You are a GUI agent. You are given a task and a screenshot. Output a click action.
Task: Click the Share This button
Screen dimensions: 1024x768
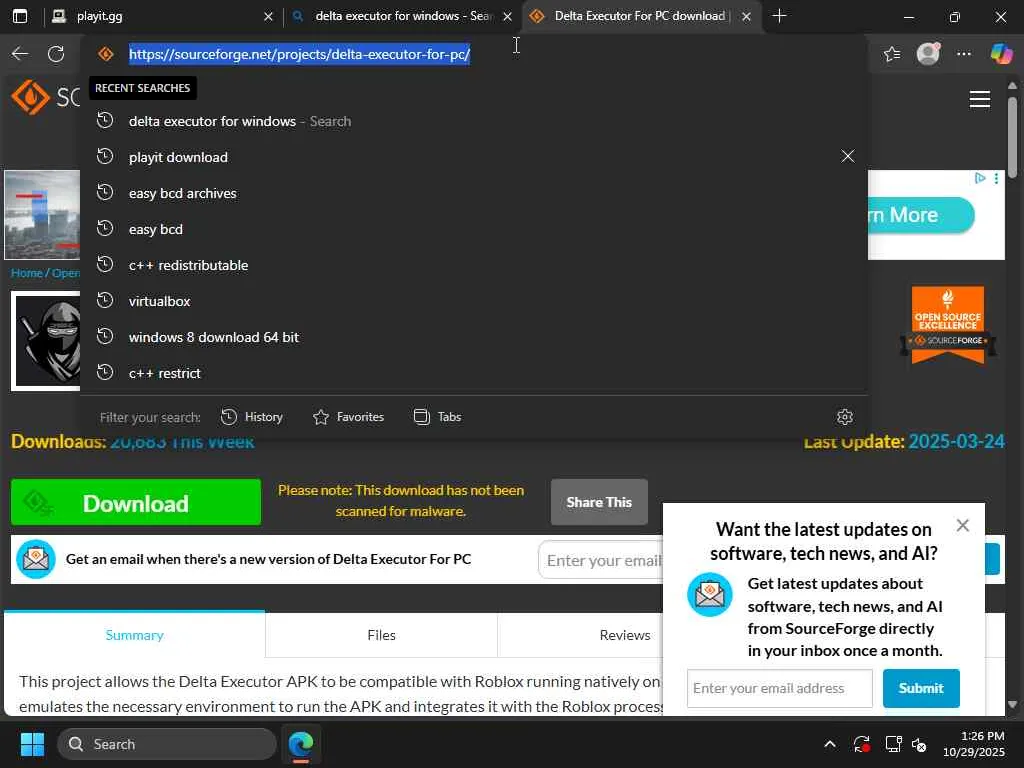[x=599, y=502]
